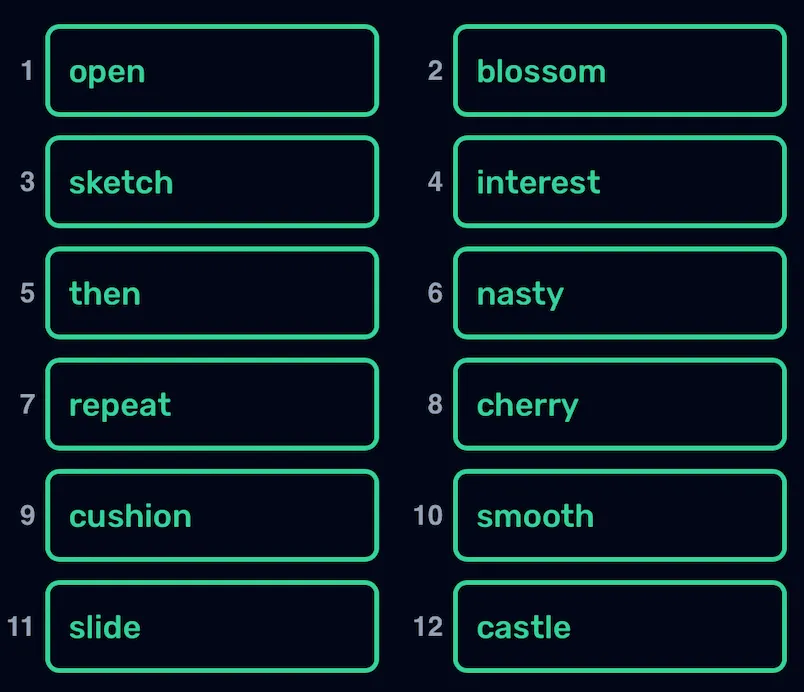Focus the 'interest' word box

click(x=620, y=182)
